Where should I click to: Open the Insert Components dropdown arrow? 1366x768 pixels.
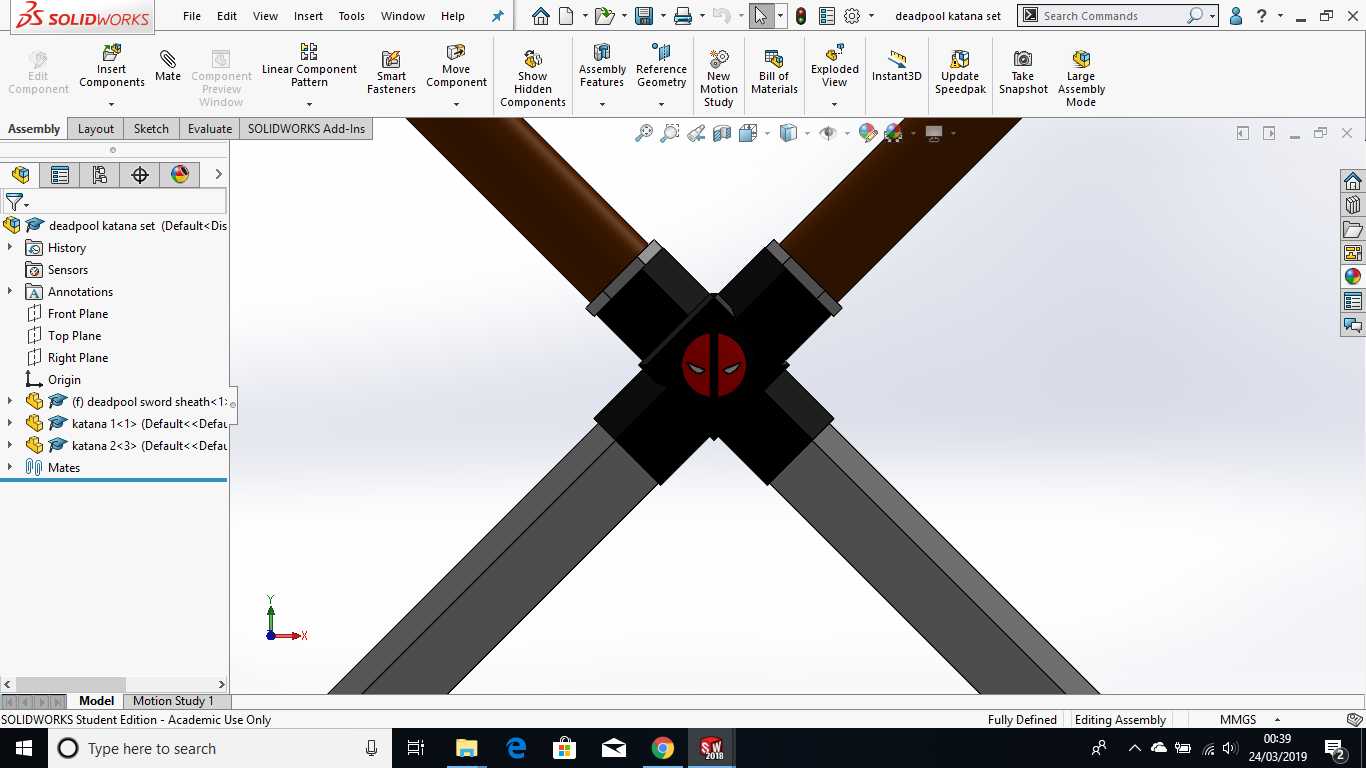pyautogui.click(x=111, y=104)
